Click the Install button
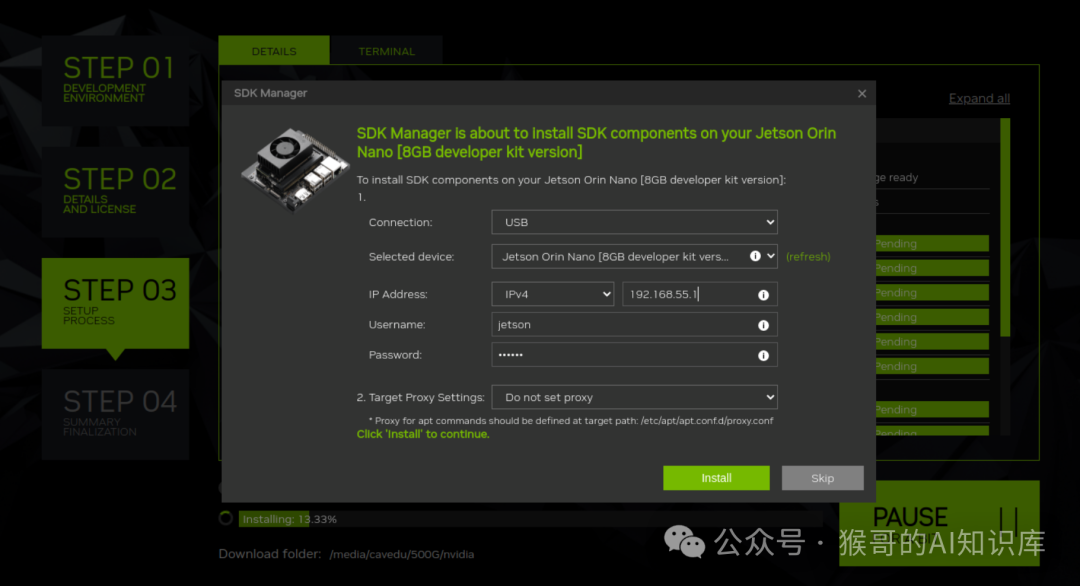Image resolution: width=1080 pixels, height=586 pixels. point(716,478)
